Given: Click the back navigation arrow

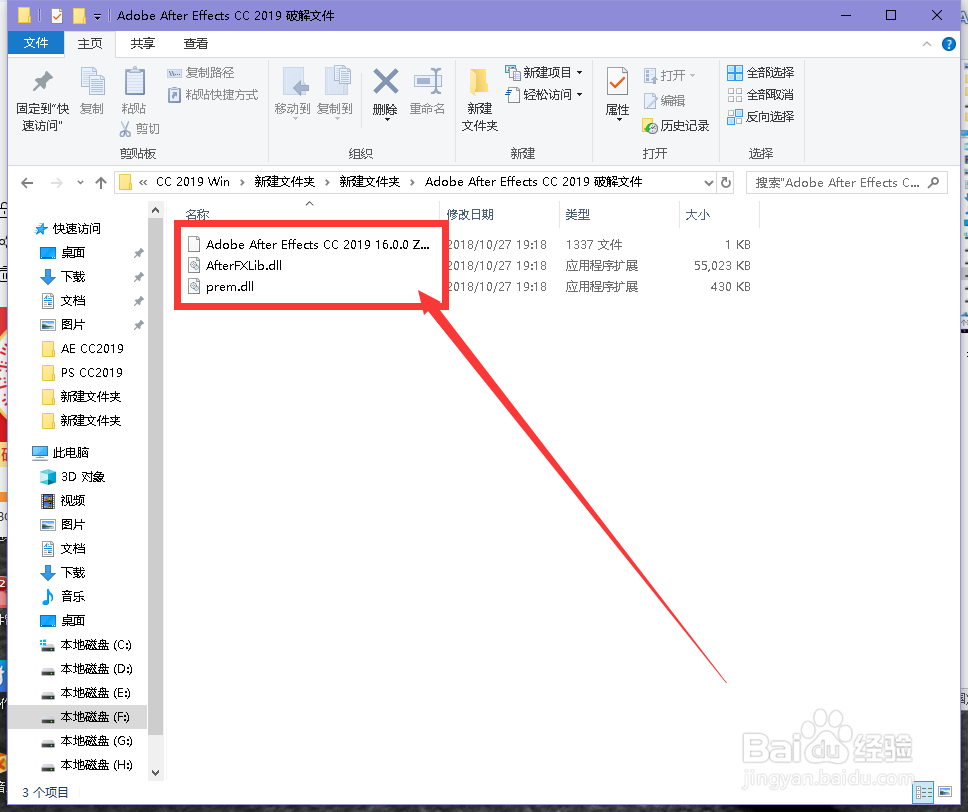Looking at the screenshot, I should click(x=27, y=181).
